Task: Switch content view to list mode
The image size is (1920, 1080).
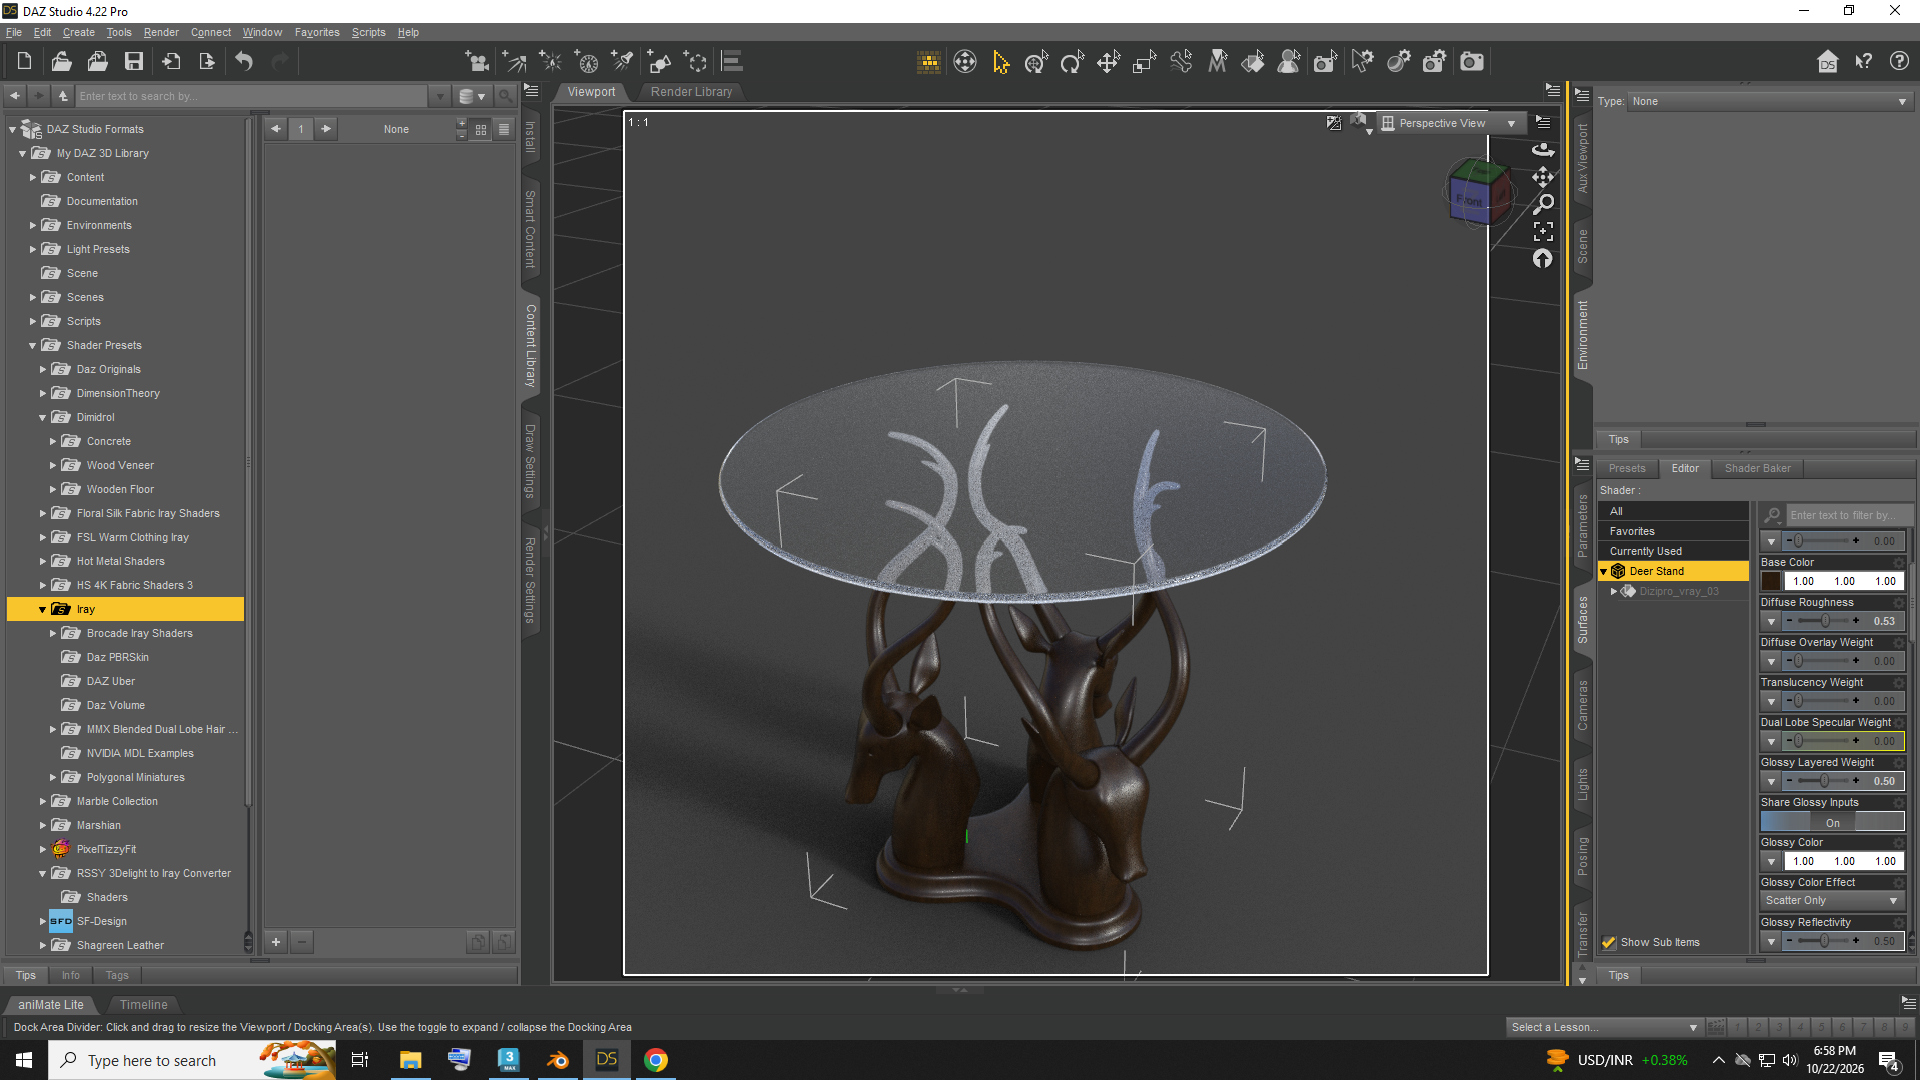Action: click(504, 129)
